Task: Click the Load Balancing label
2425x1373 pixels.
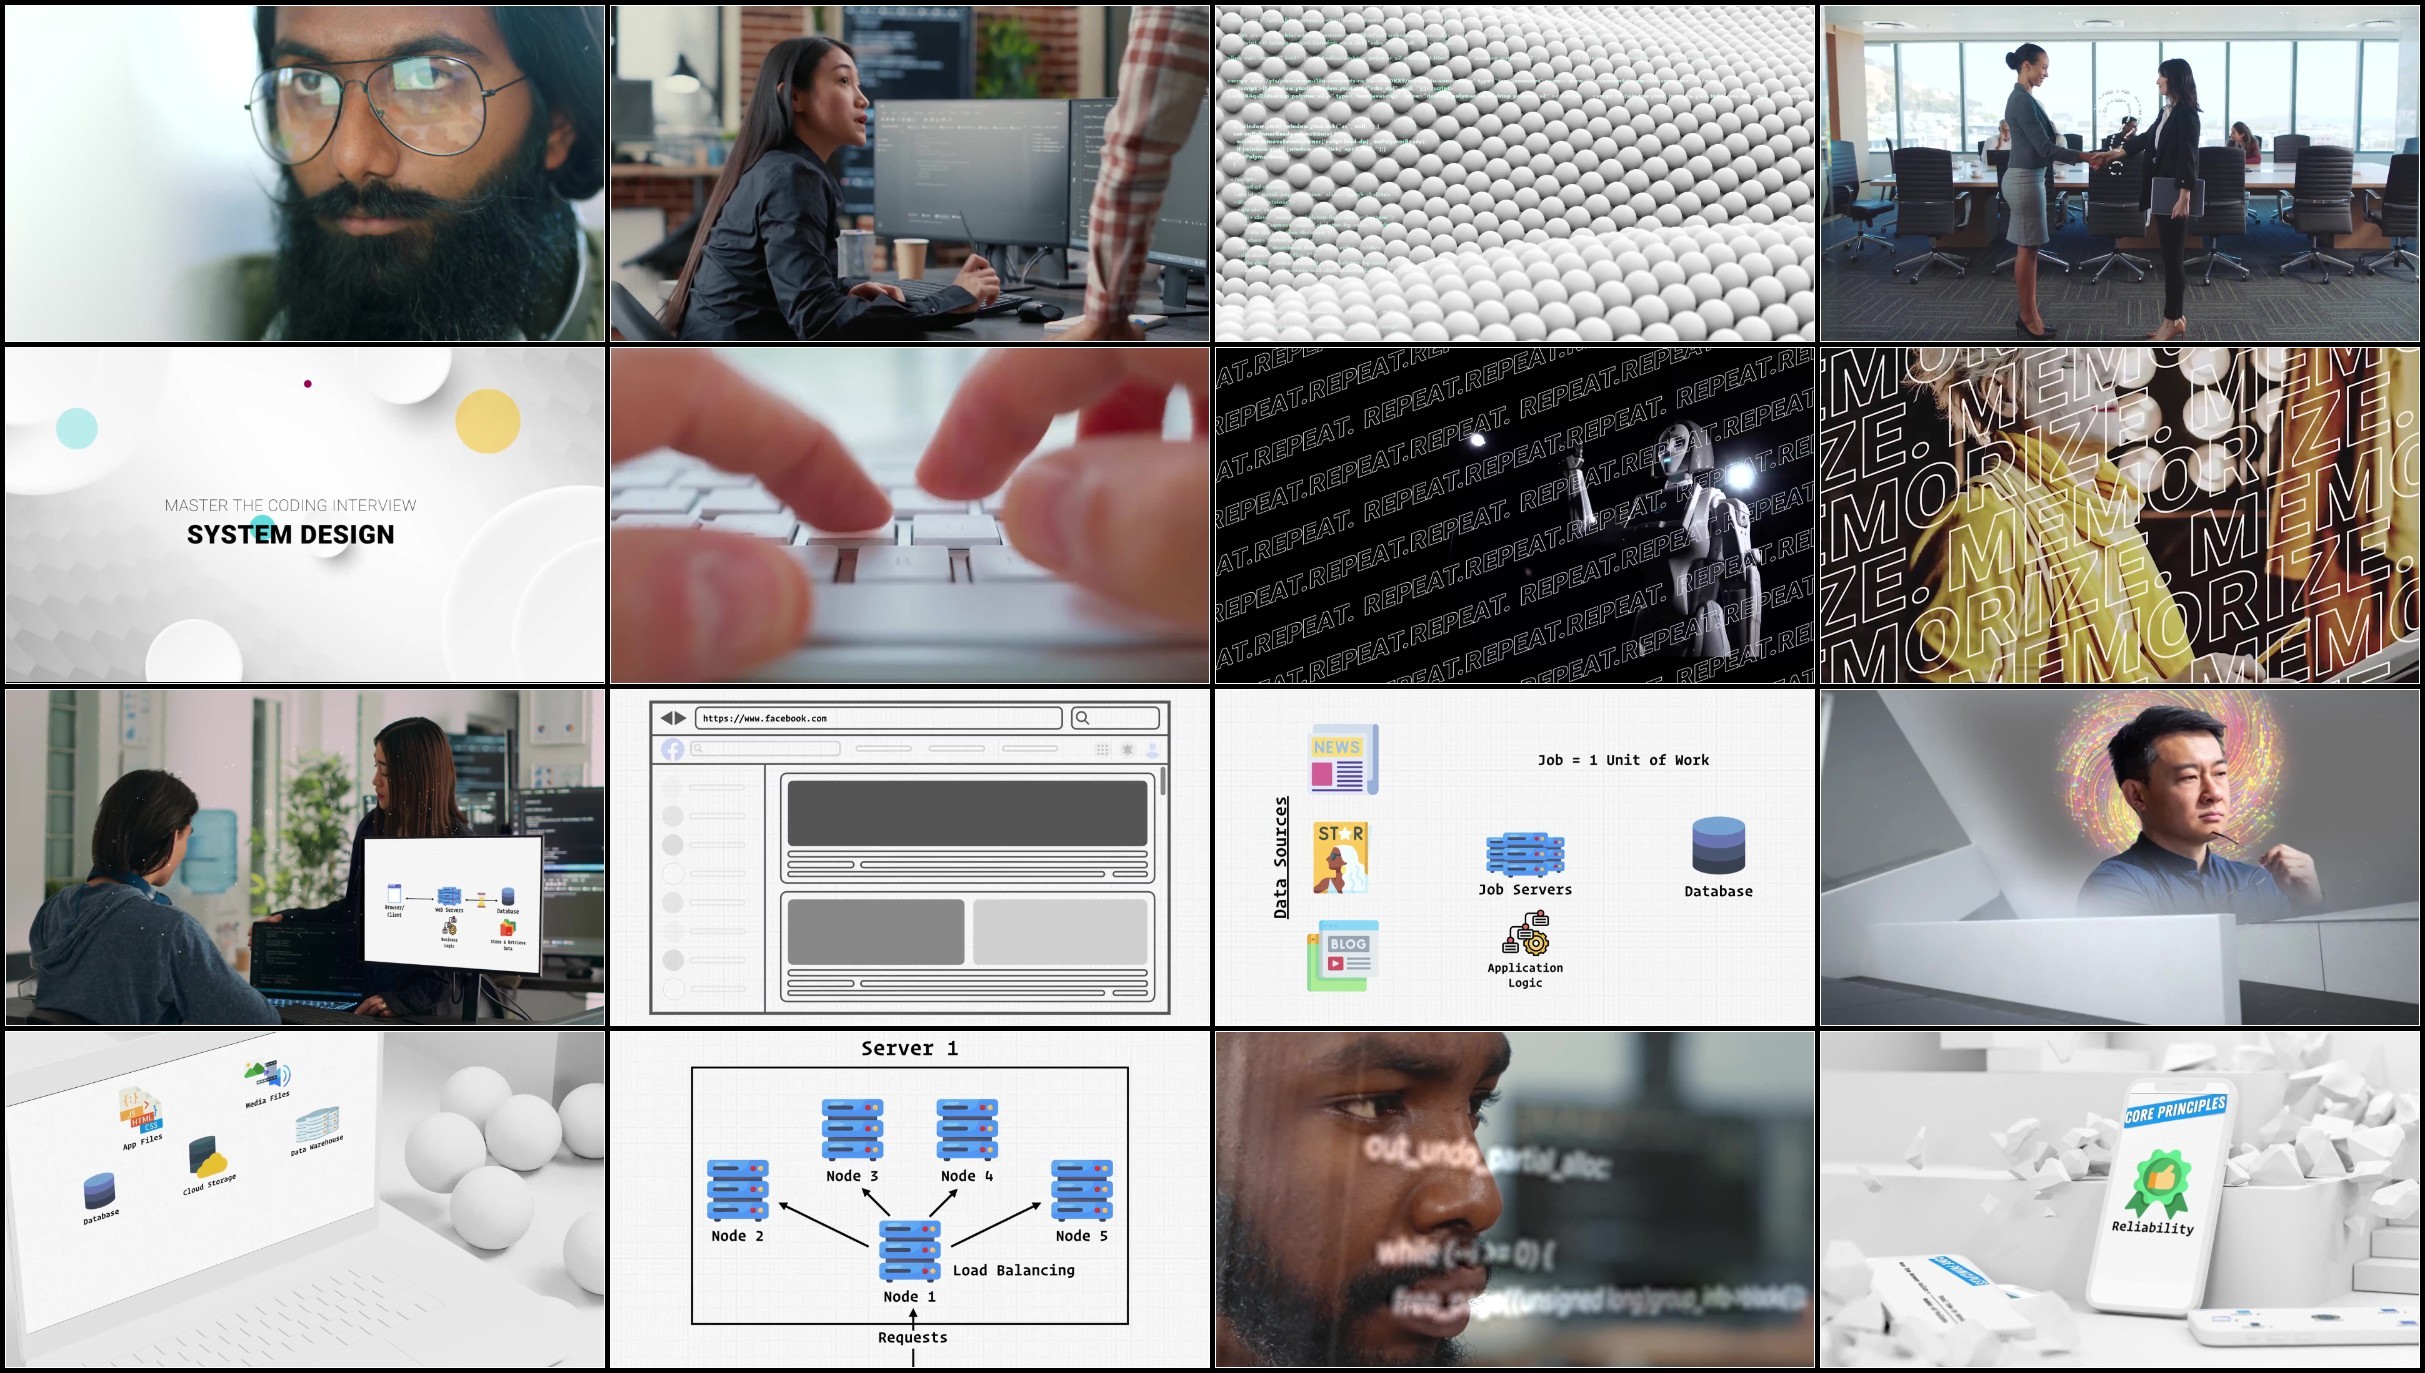Action: pyautogui.click(x=1014, y=1270)
